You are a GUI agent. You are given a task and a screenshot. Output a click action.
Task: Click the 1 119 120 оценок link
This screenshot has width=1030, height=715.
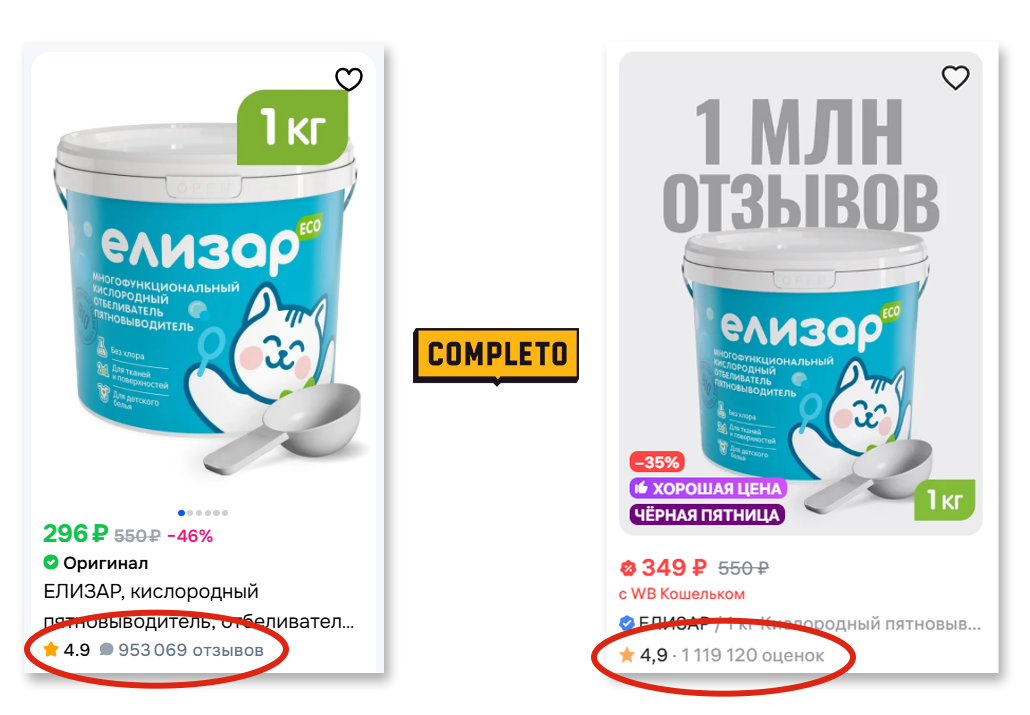click(x=752, y=655)
